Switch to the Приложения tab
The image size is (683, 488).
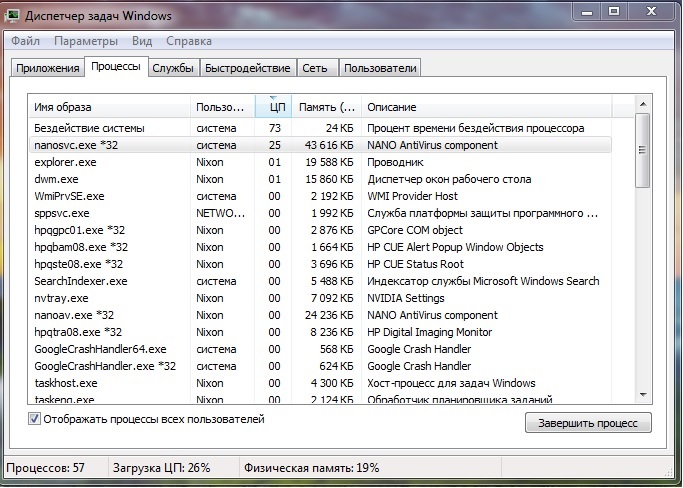point(47,68)
